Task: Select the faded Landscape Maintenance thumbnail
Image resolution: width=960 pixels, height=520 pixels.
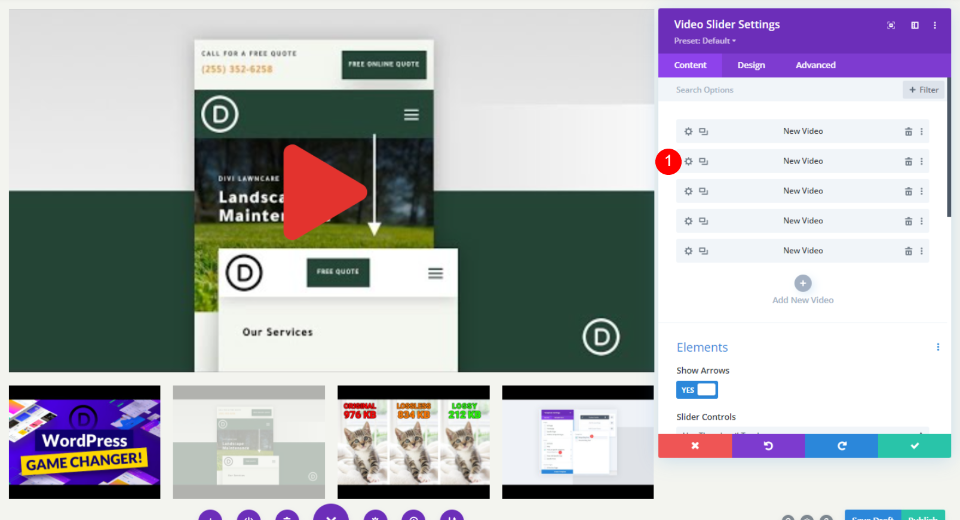Action: (249, 442)
